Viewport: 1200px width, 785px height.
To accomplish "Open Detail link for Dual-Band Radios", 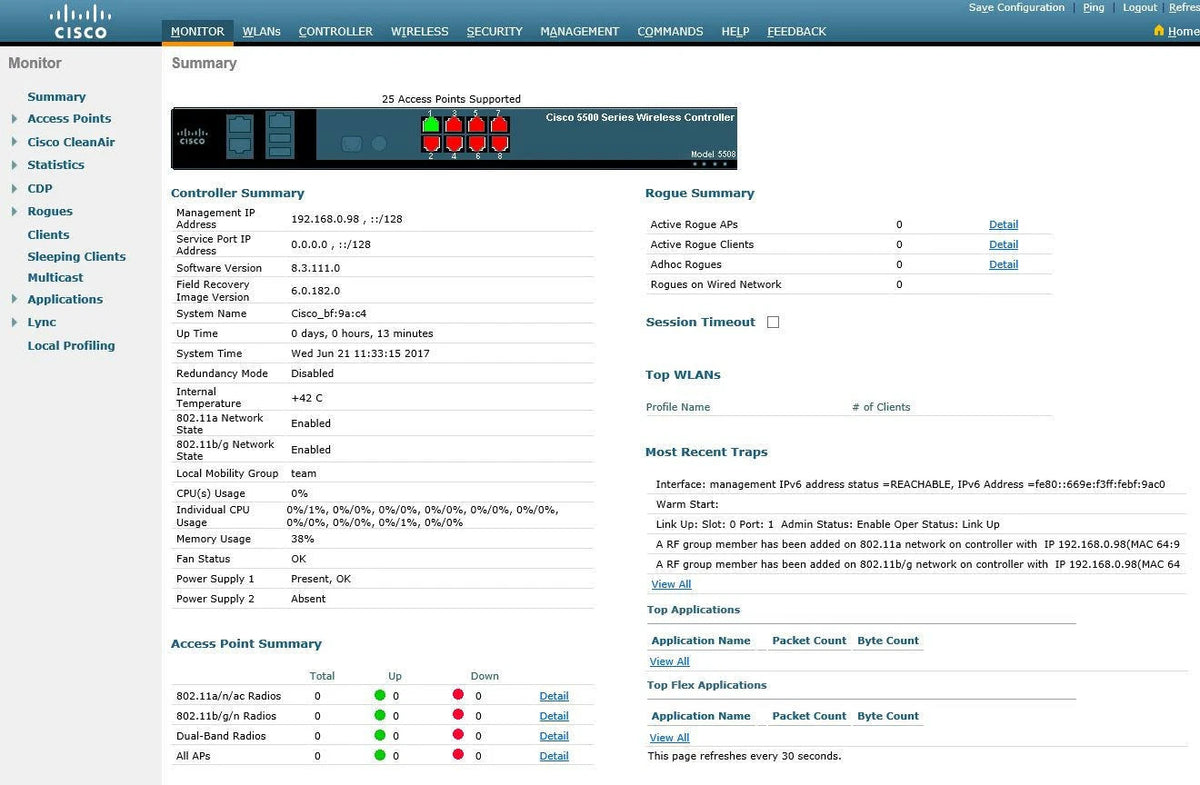I will [553, 736].
